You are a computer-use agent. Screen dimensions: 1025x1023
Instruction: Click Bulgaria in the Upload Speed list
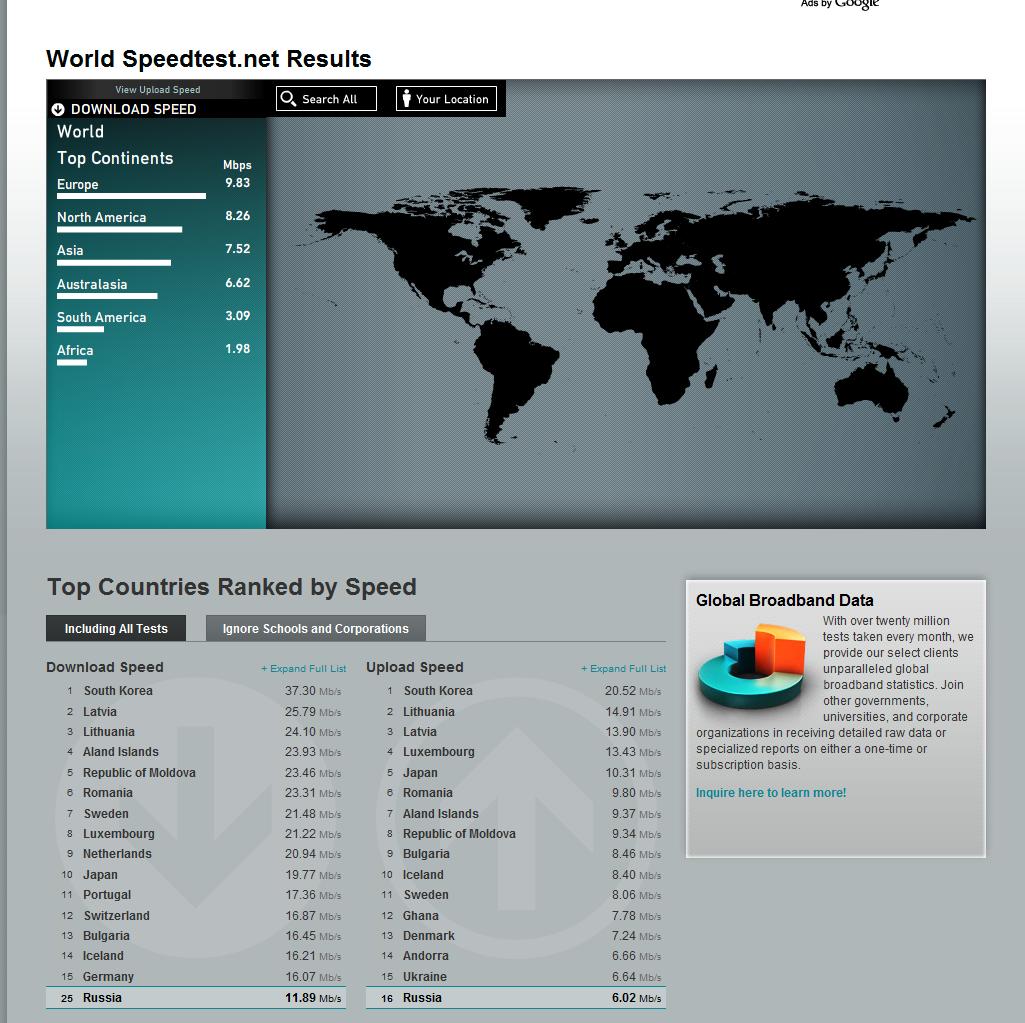coord(426,854)
